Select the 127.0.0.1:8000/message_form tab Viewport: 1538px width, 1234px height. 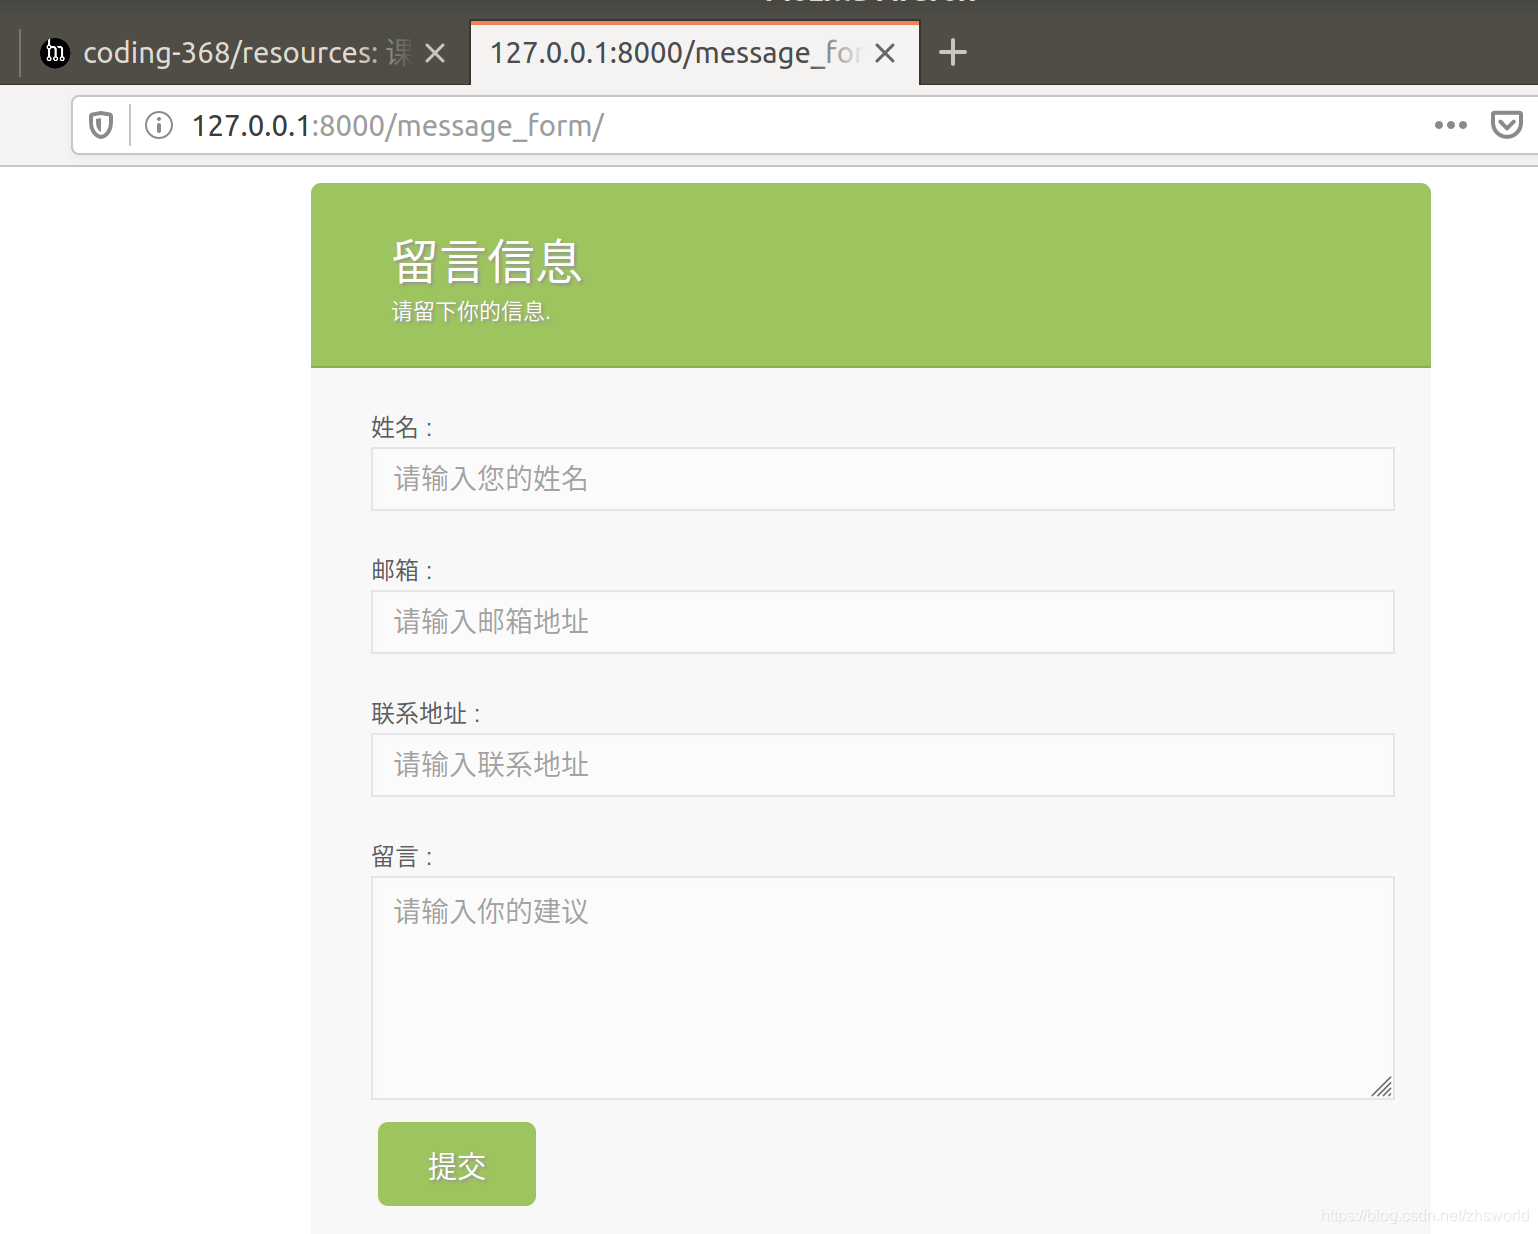coord(694,52)
